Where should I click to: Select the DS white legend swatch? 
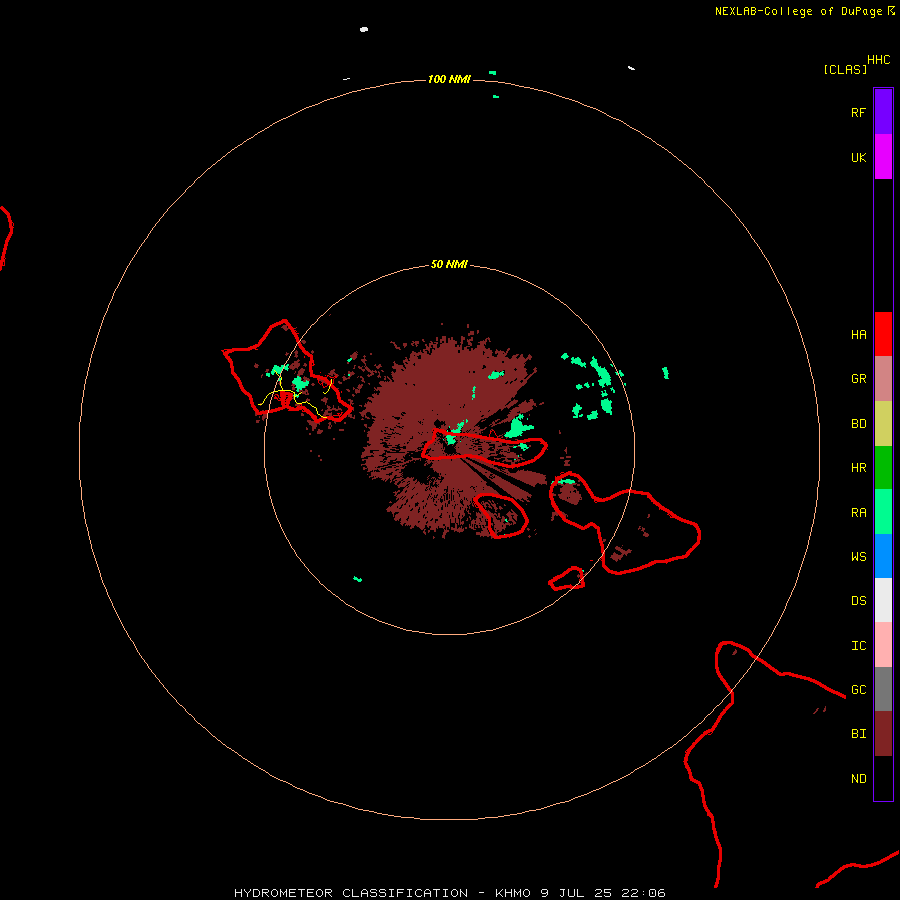(883, 600)
